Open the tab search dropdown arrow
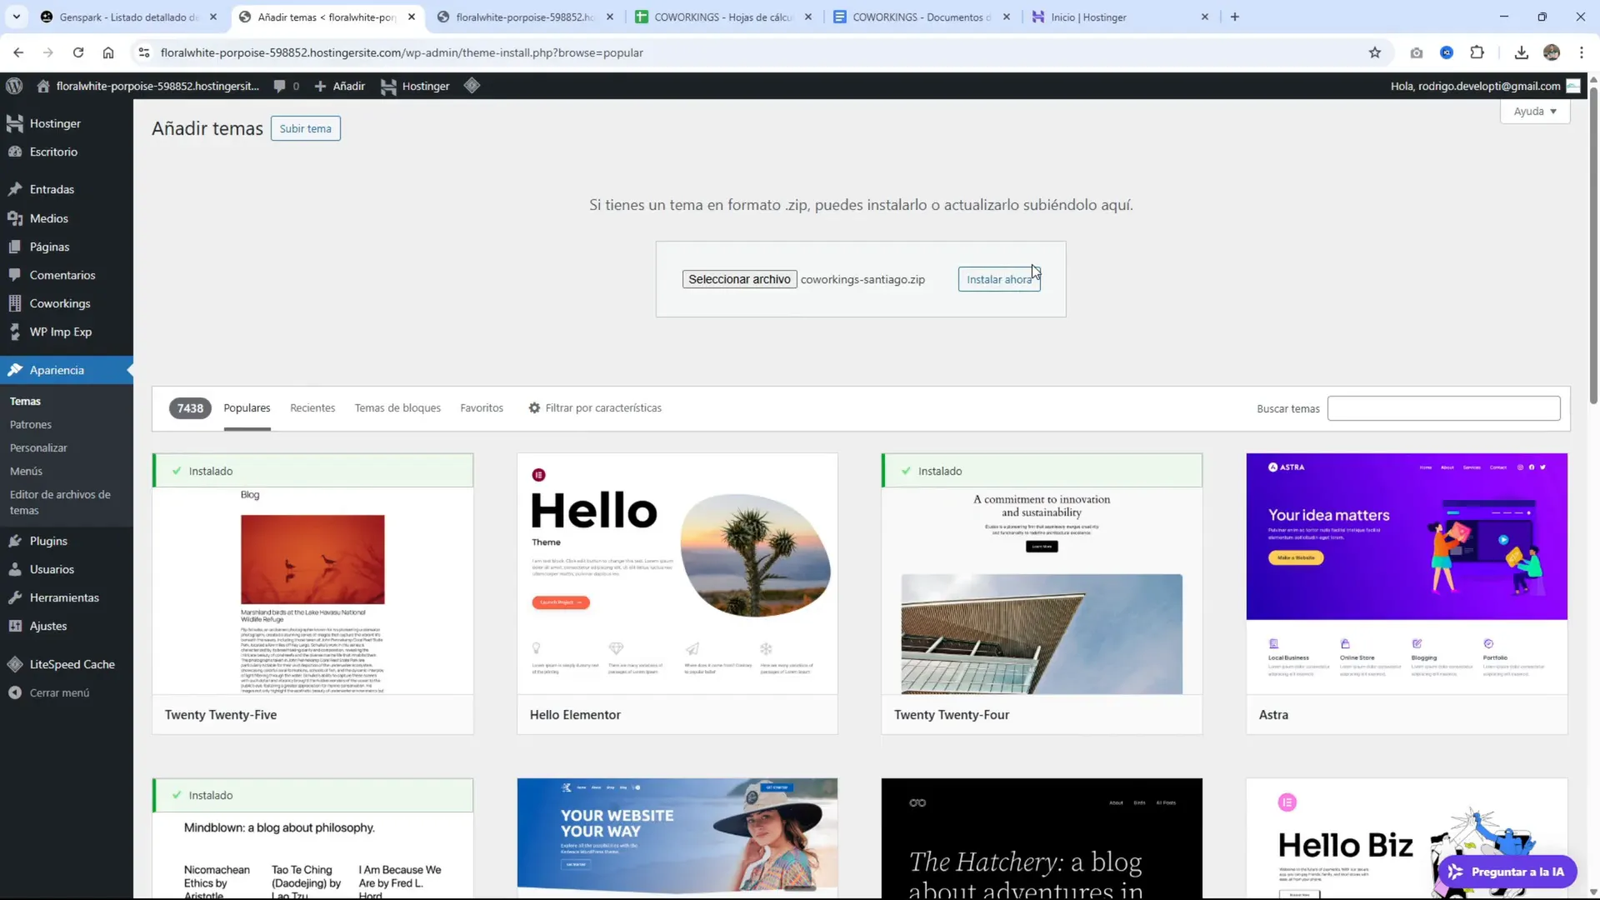This screenshot has height=900, width=1600. coord(16,17)
